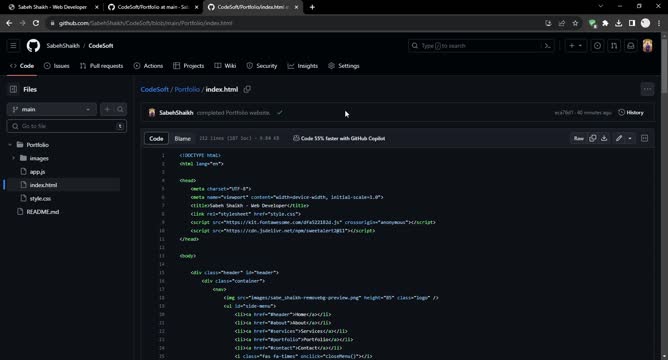668x360 pixels.
Task: Open the Pull requests shortcut icon in header
Action: pos(614,46)
